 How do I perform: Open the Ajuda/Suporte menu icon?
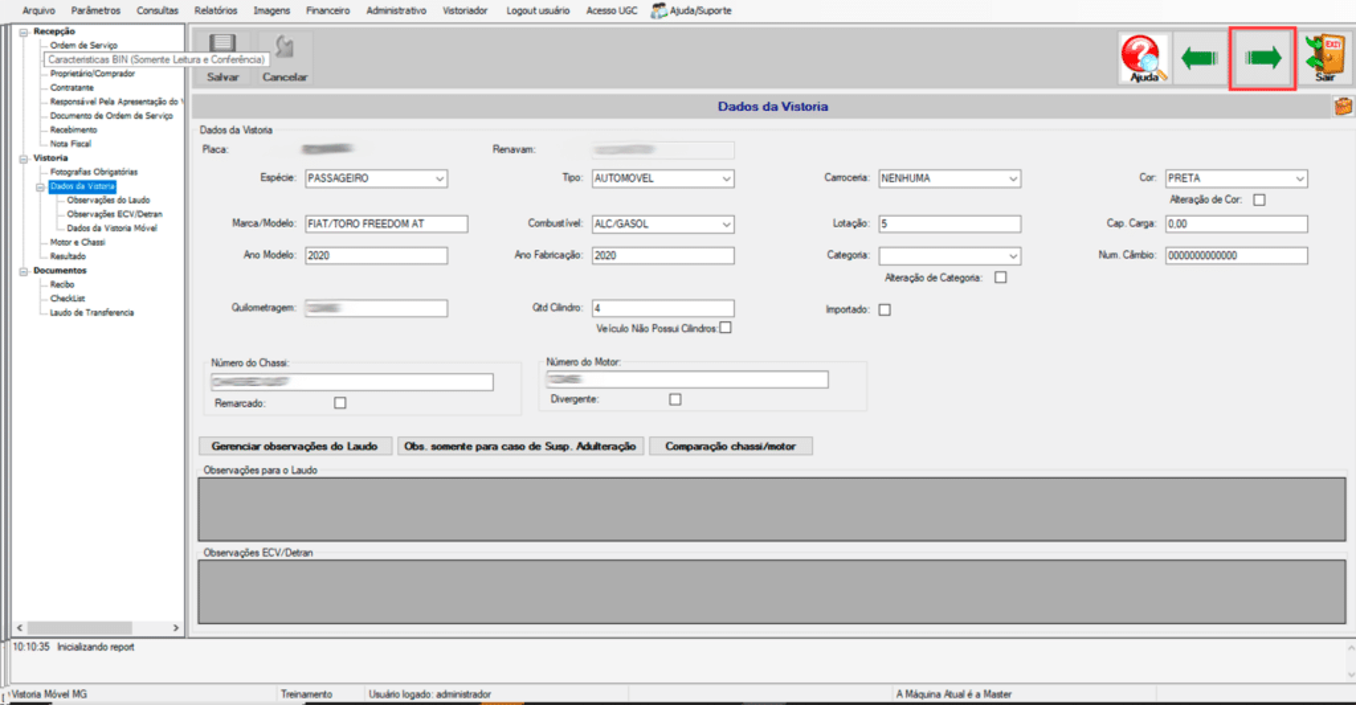(659, 10)
